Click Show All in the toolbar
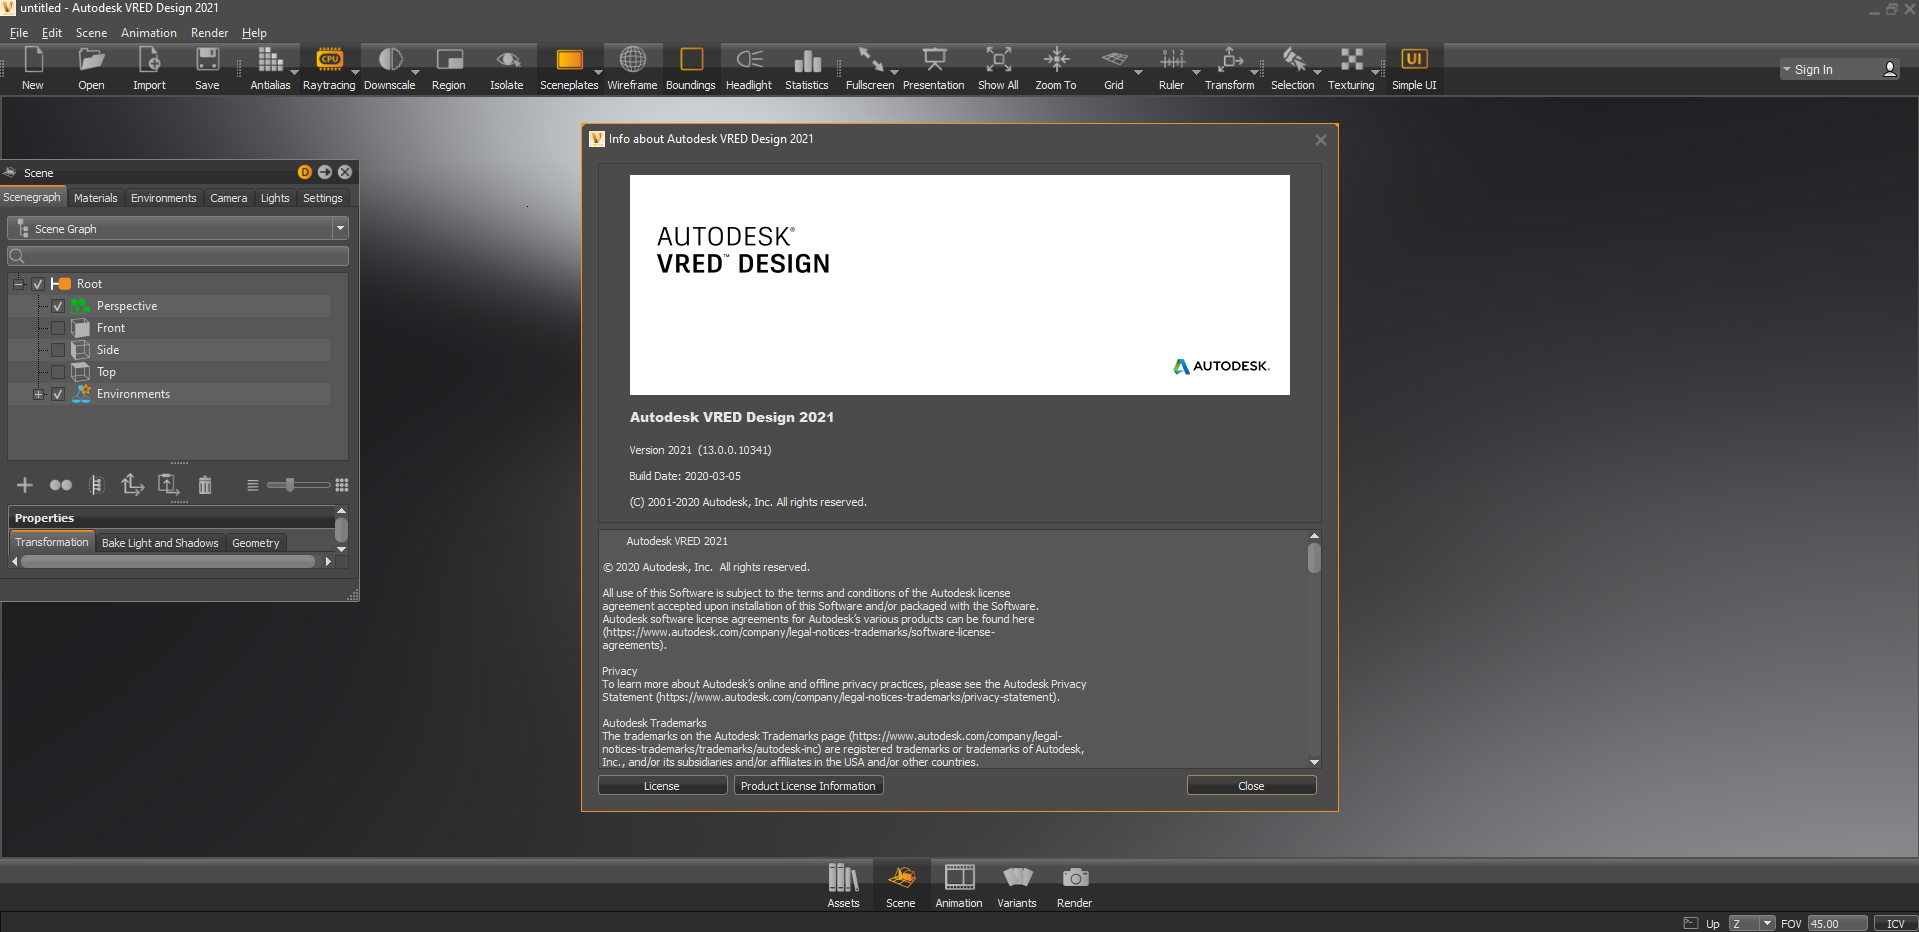 998,68
